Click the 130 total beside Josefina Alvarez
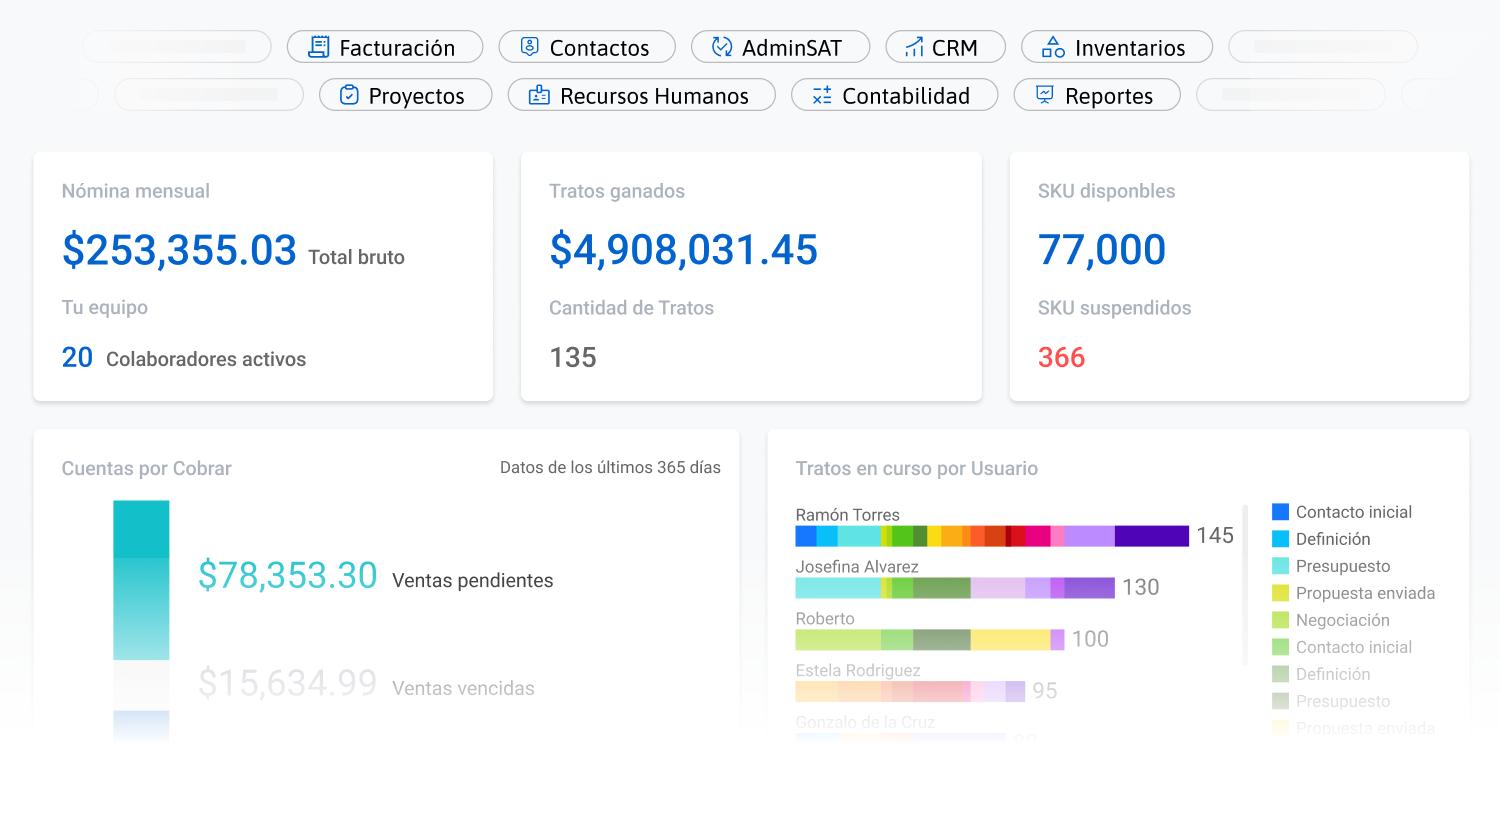Viewport: 1500px width, 840px height. 1141,588
